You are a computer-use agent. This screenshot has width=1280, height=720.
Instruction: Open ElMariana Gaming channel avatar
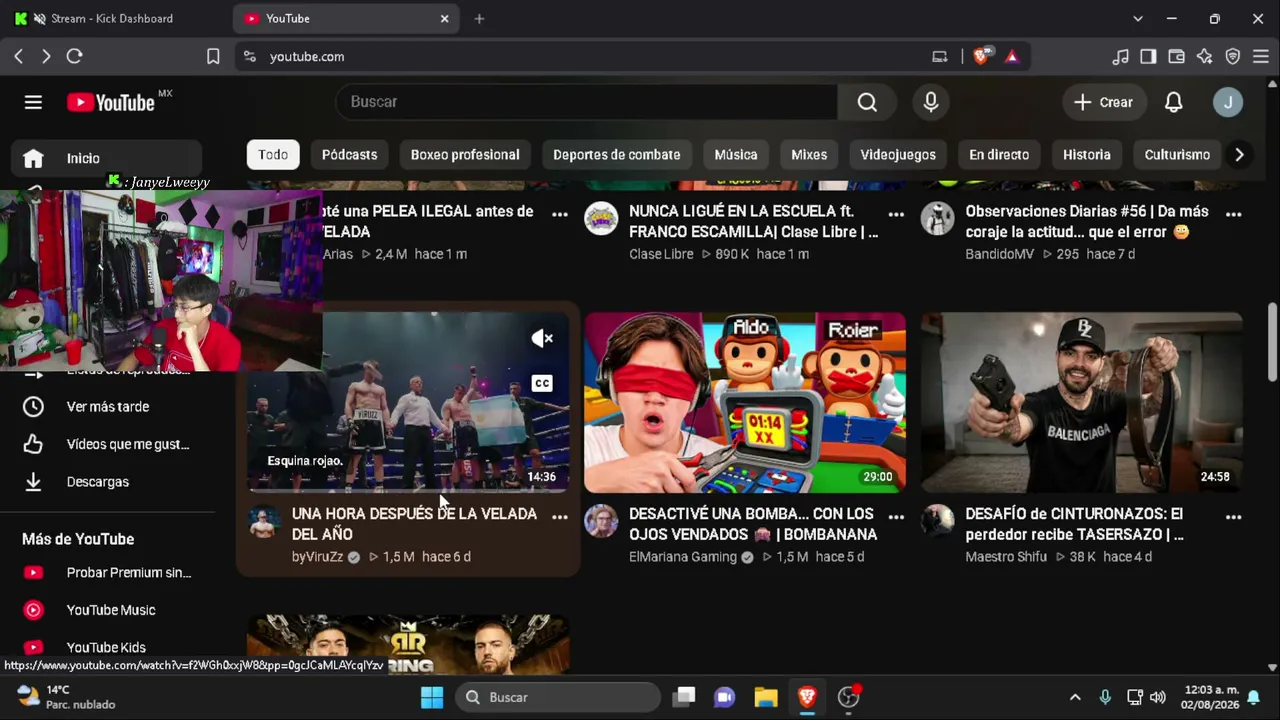(601, 521)
